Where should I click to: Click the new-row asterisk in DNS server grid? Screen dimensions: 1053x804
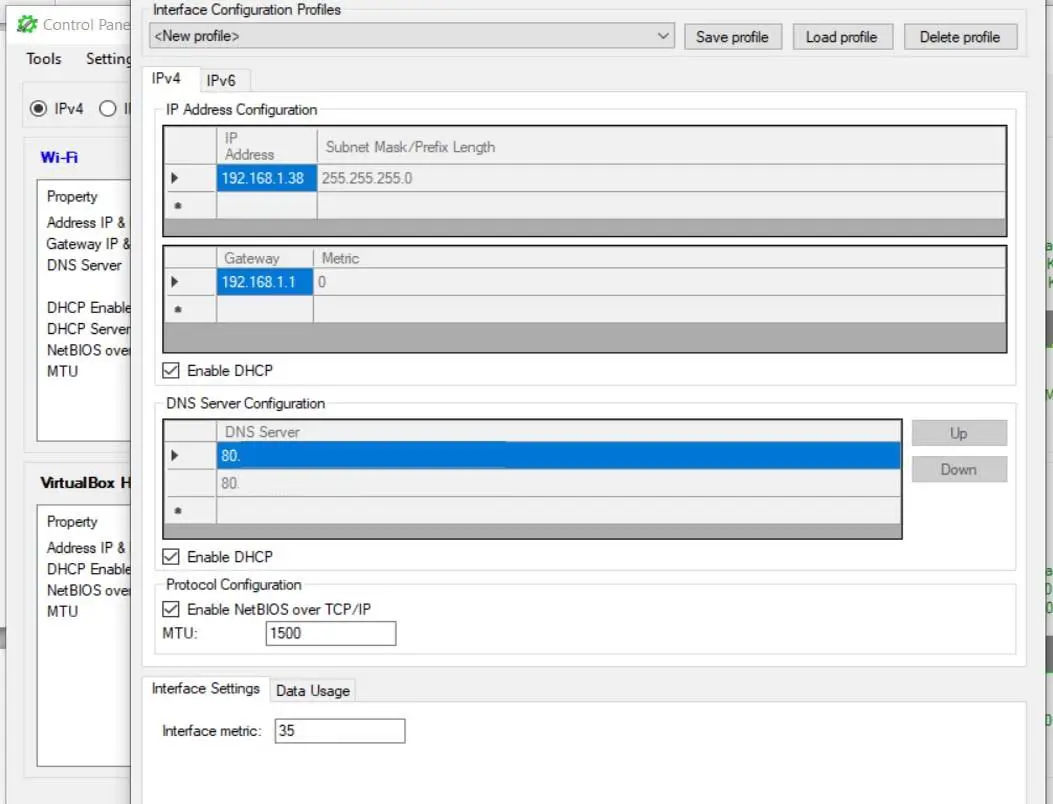pyautogui.click(x=177, y=510)
